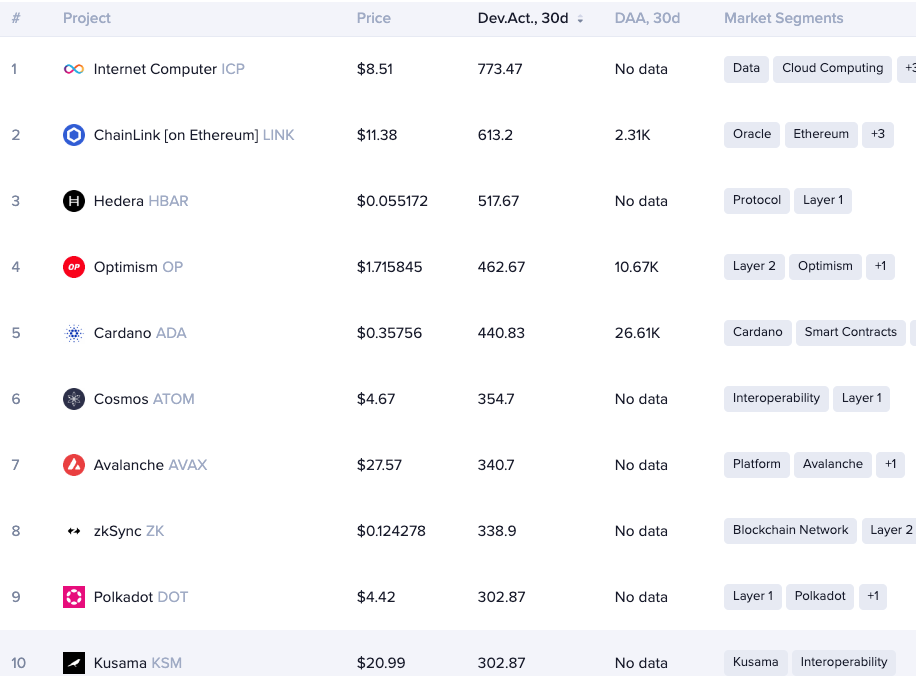The height and width of the screenshot is (676, 916).
Task: Expand Polkadot's +1 more segments
Action: click(x=873, y=597)
